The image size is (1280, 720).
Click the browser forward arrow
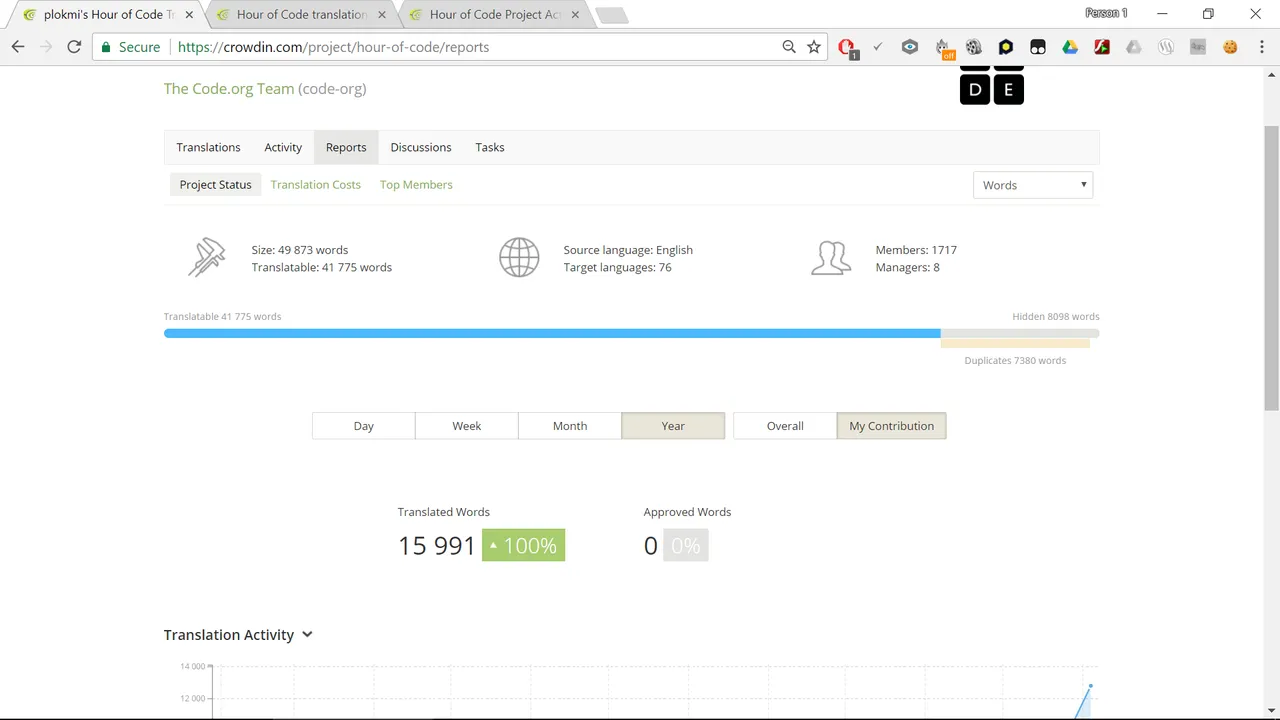46,47
